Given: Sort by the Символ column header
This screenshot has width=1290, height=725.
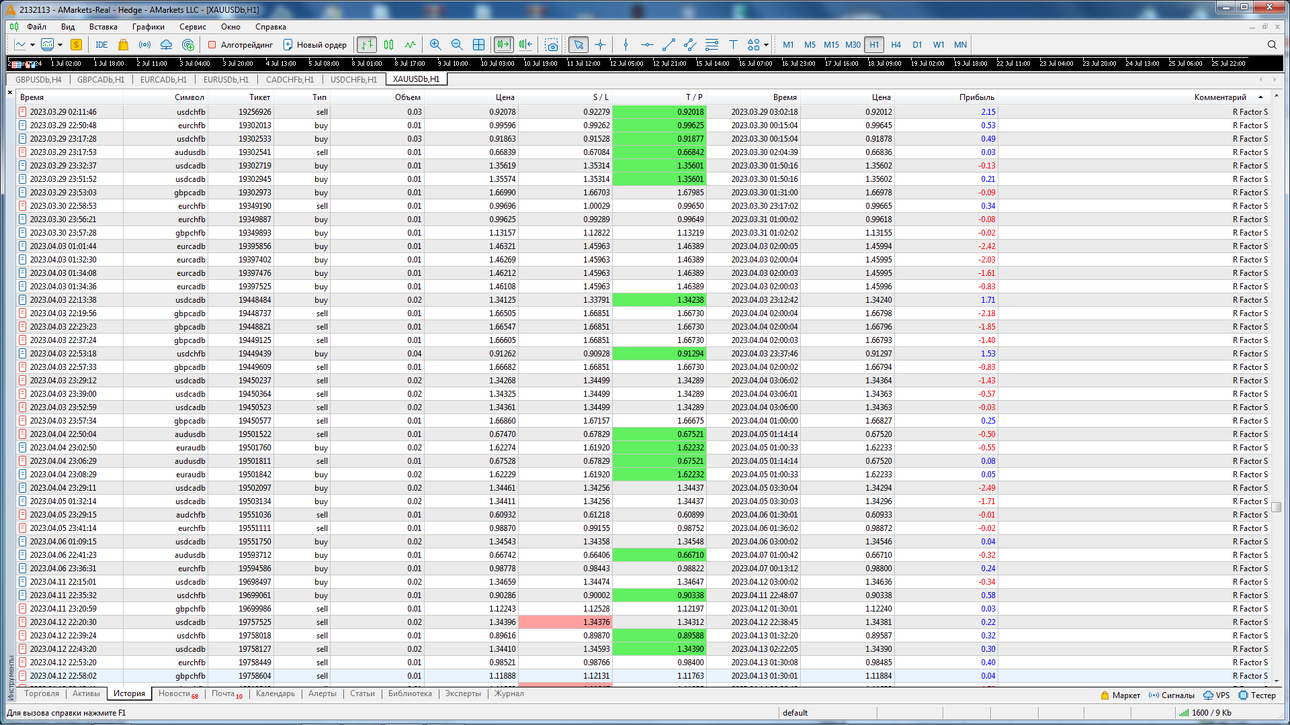Looking at the screenshot, I should 189,97.
